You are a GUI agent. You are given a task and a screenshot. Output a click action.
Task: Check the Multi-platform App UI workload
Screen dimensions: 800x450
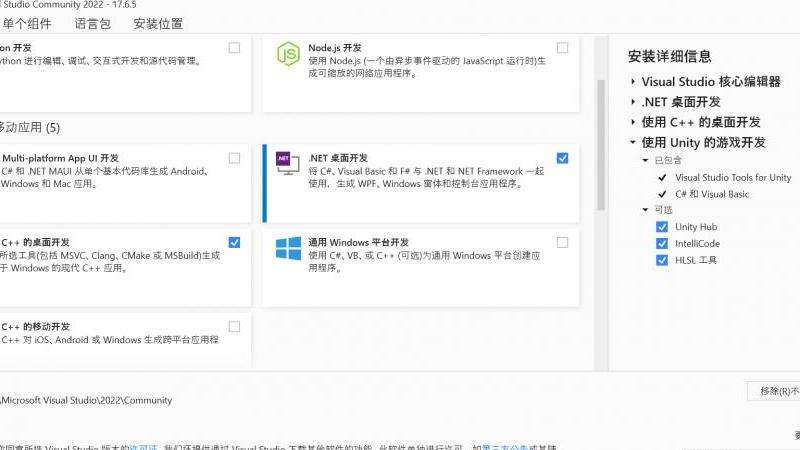click(x=234, y=158)
